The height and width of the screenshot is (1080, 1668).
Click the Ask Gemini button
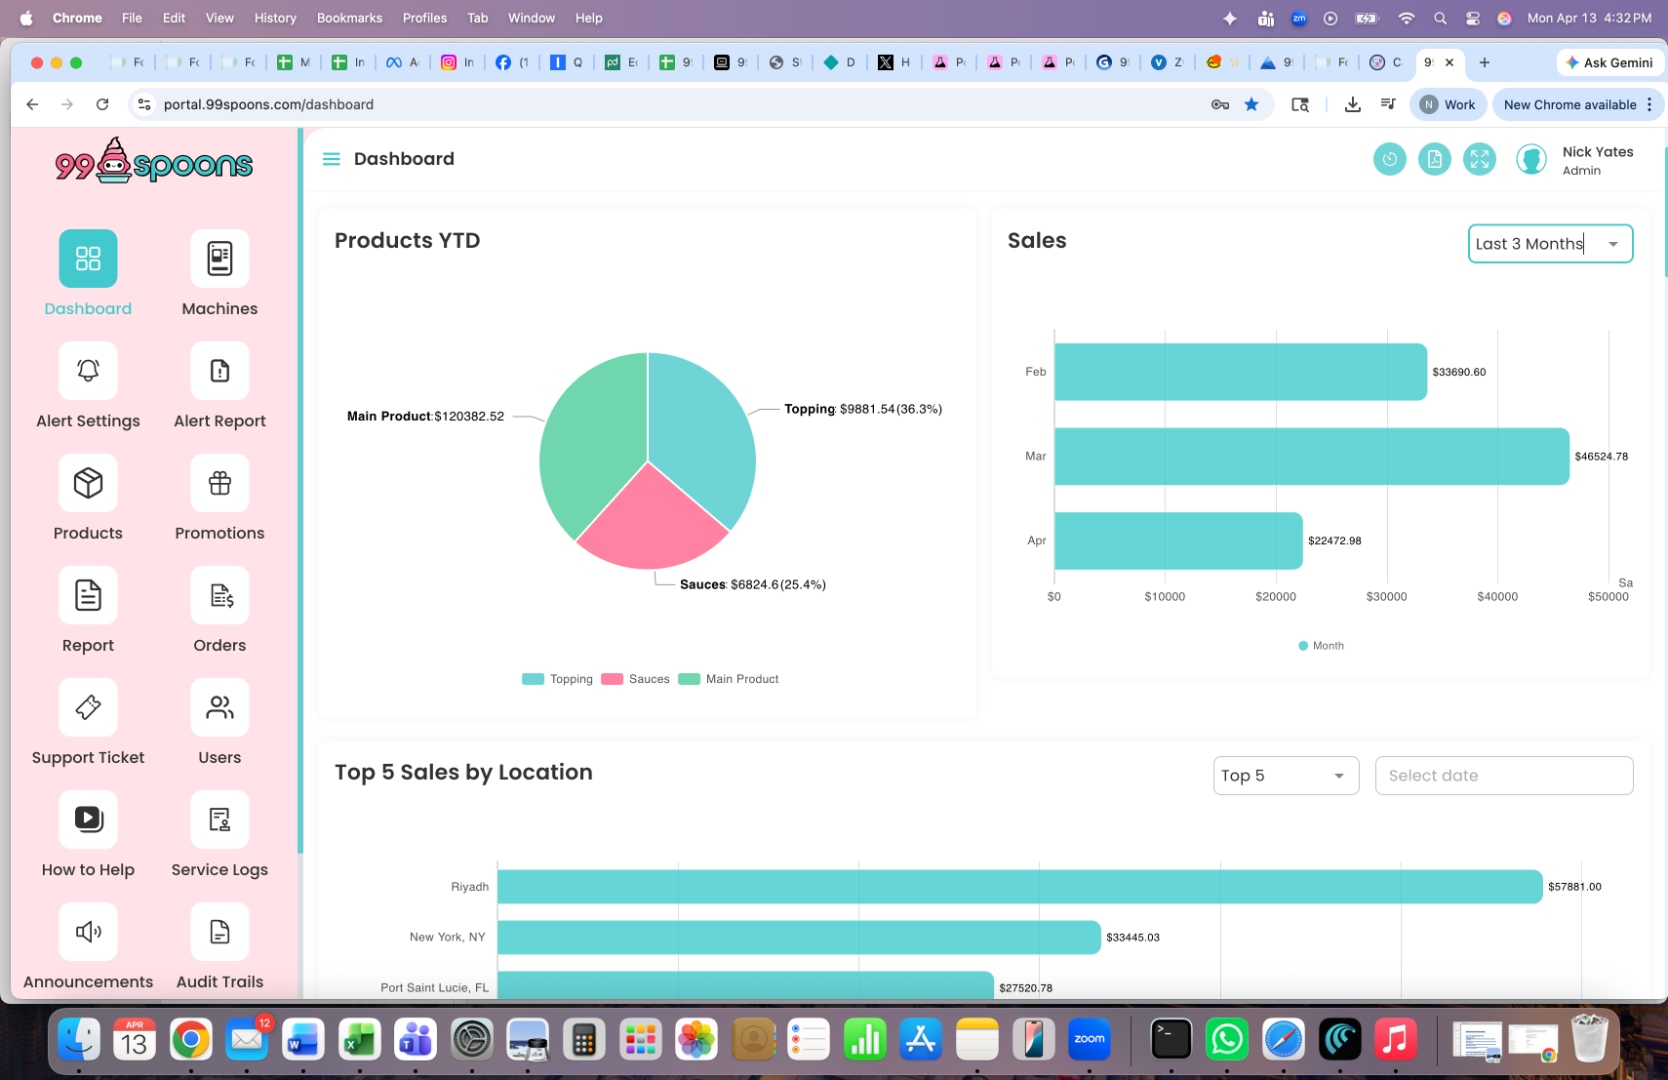(1608, 62)
